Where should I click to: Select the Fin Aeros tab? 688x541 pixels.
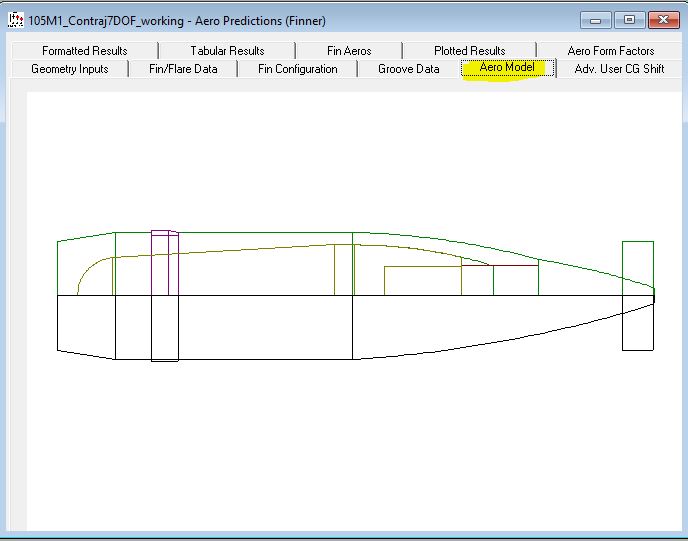click(349, 51)
